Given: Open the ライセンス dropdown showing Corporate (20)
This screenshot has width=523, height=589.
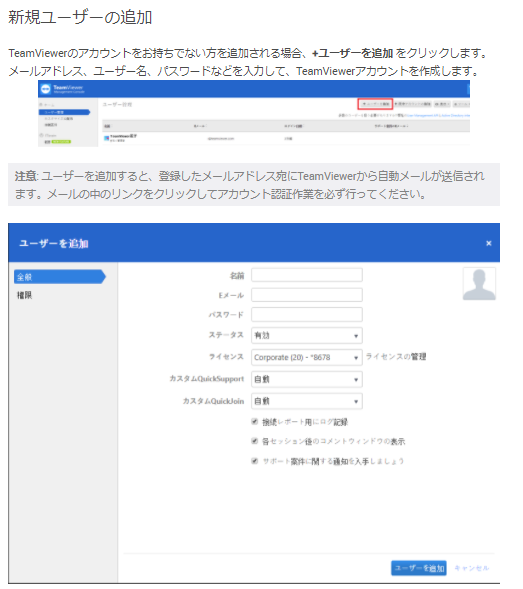Looking at the screenshot, I should coord(307,357).
